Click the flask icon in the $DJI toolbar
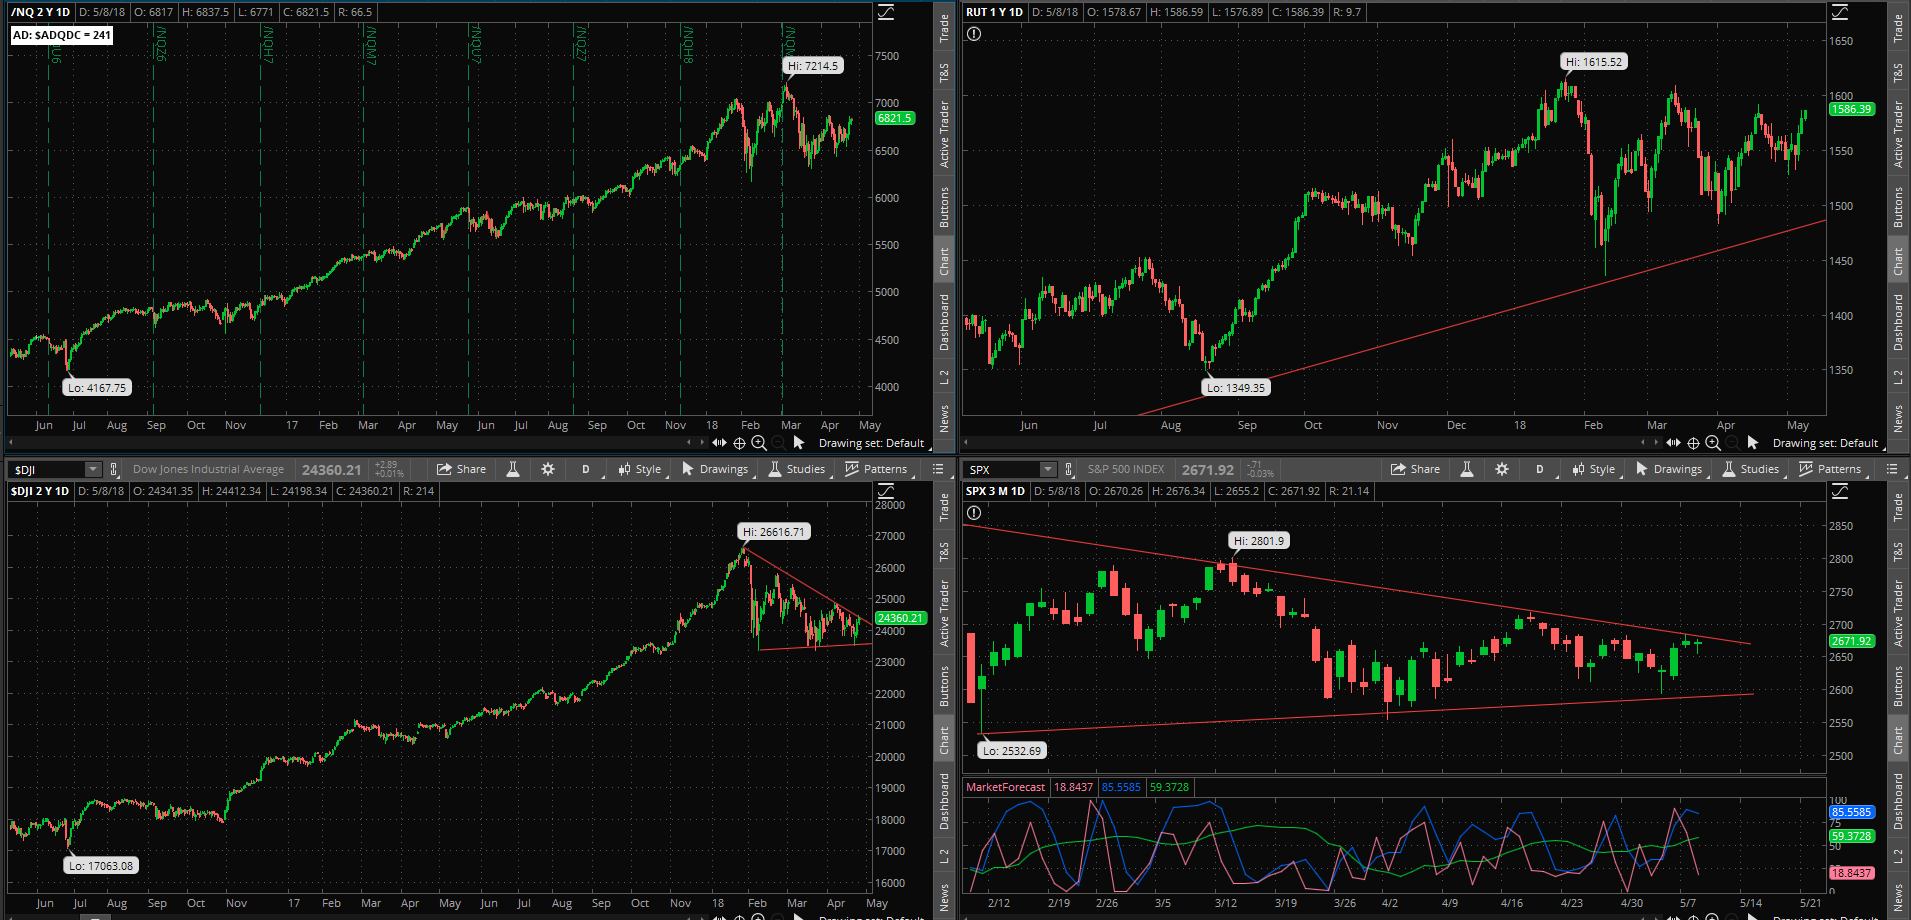 [x=513, y=469]
